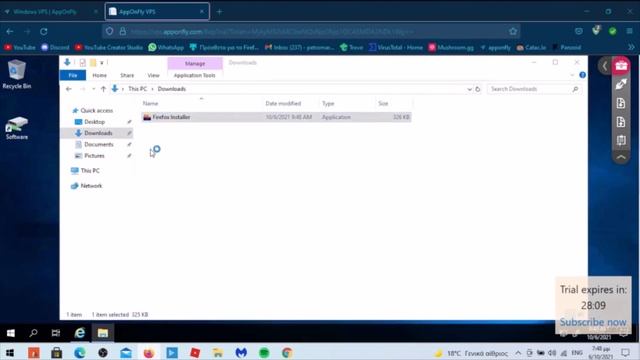Open a new browser tab
The width and height of the screenshot is (640, 360).
coord(220,12)
